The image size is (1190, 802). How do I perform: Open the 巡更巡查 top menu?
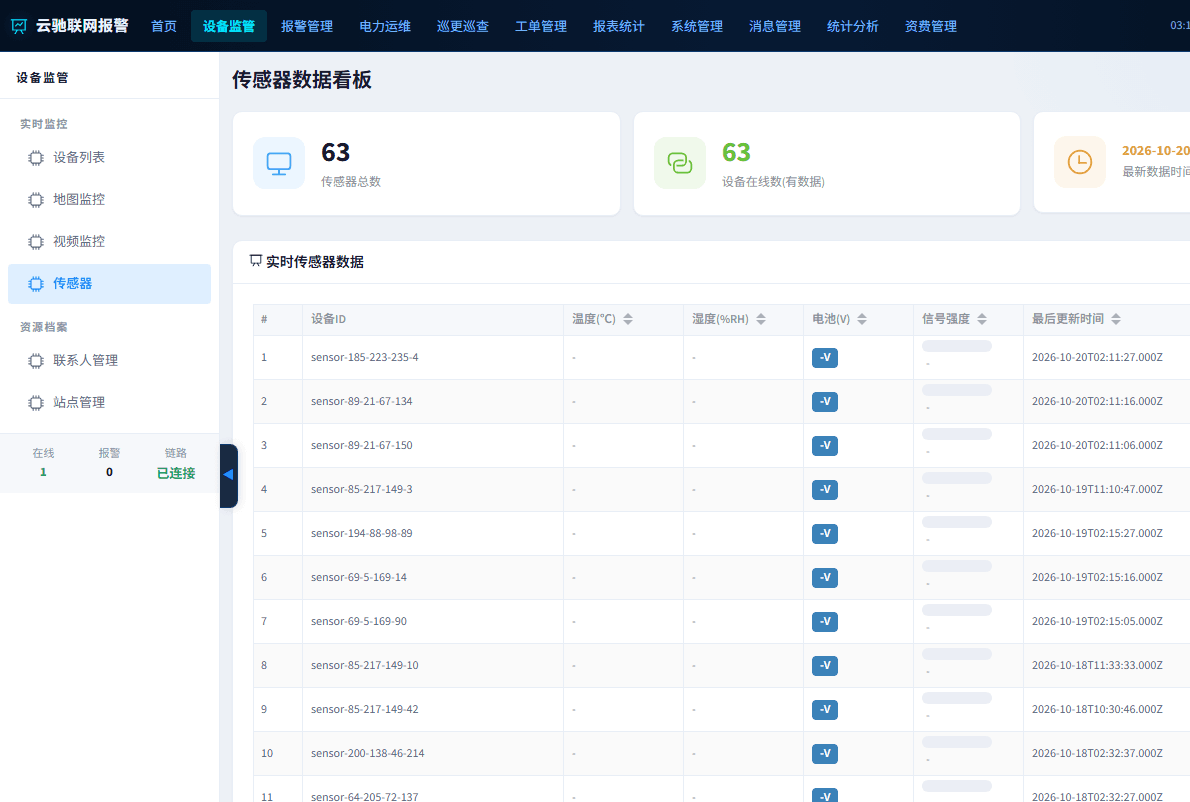pyautogui.click(x=462, y=27)
